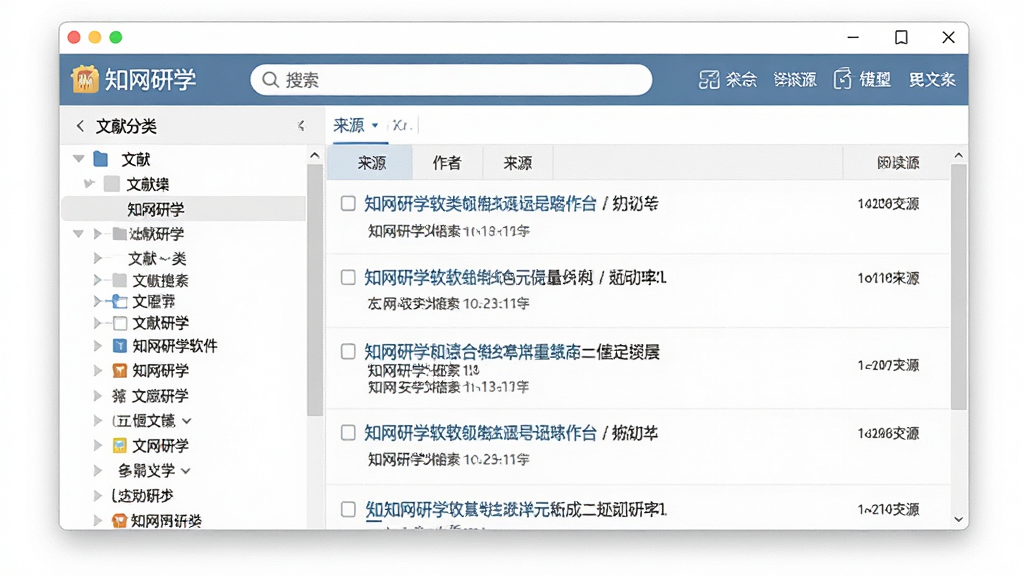Expand the arrow beside 知网网研类

coord(98,520)
